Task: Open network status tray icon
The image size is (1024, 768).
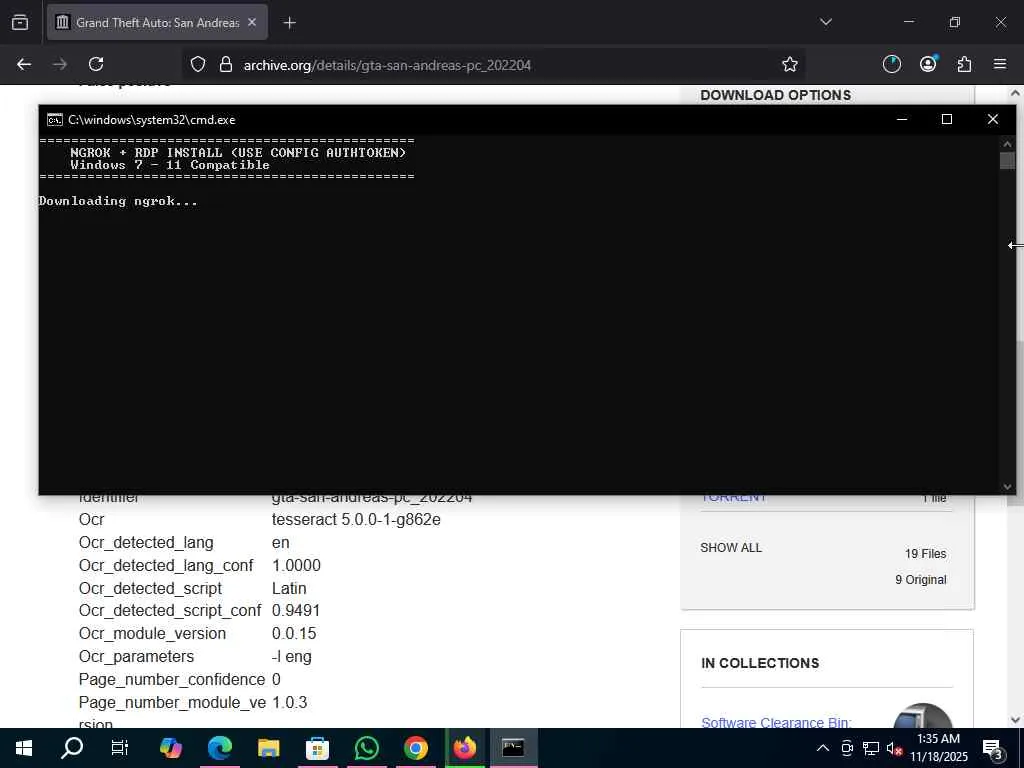Action: pyautogui.click(x=871, y=748)
